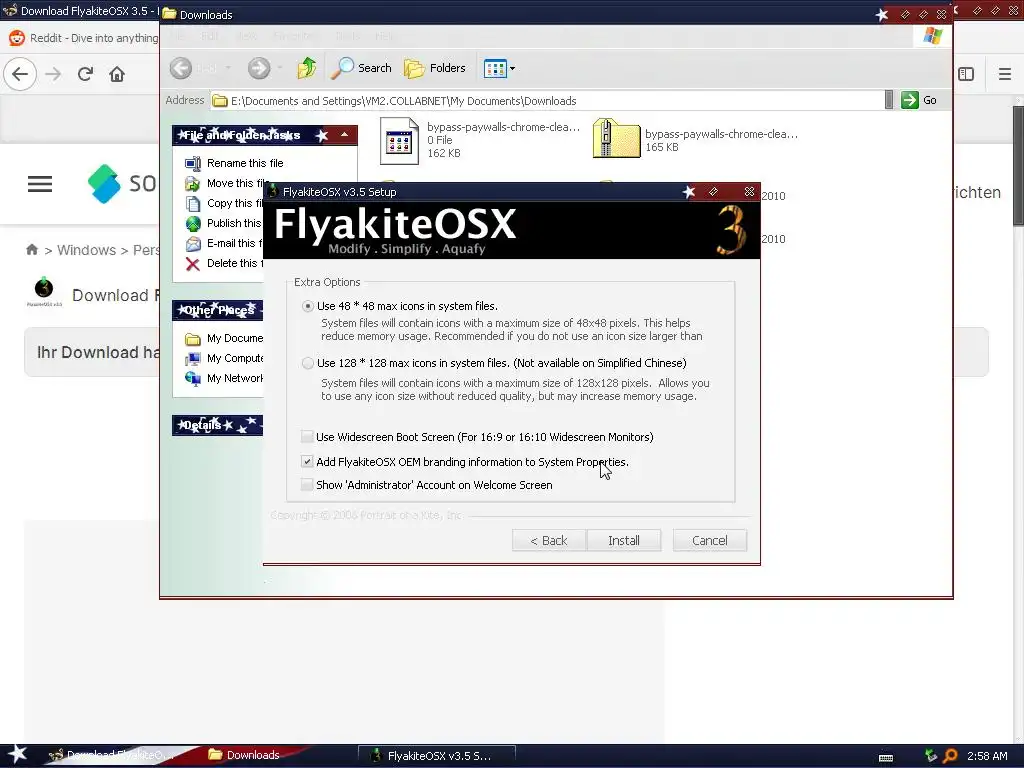
Task: Click the Other Places panel header
Action: pyautogui.click(x=217, y=310)
